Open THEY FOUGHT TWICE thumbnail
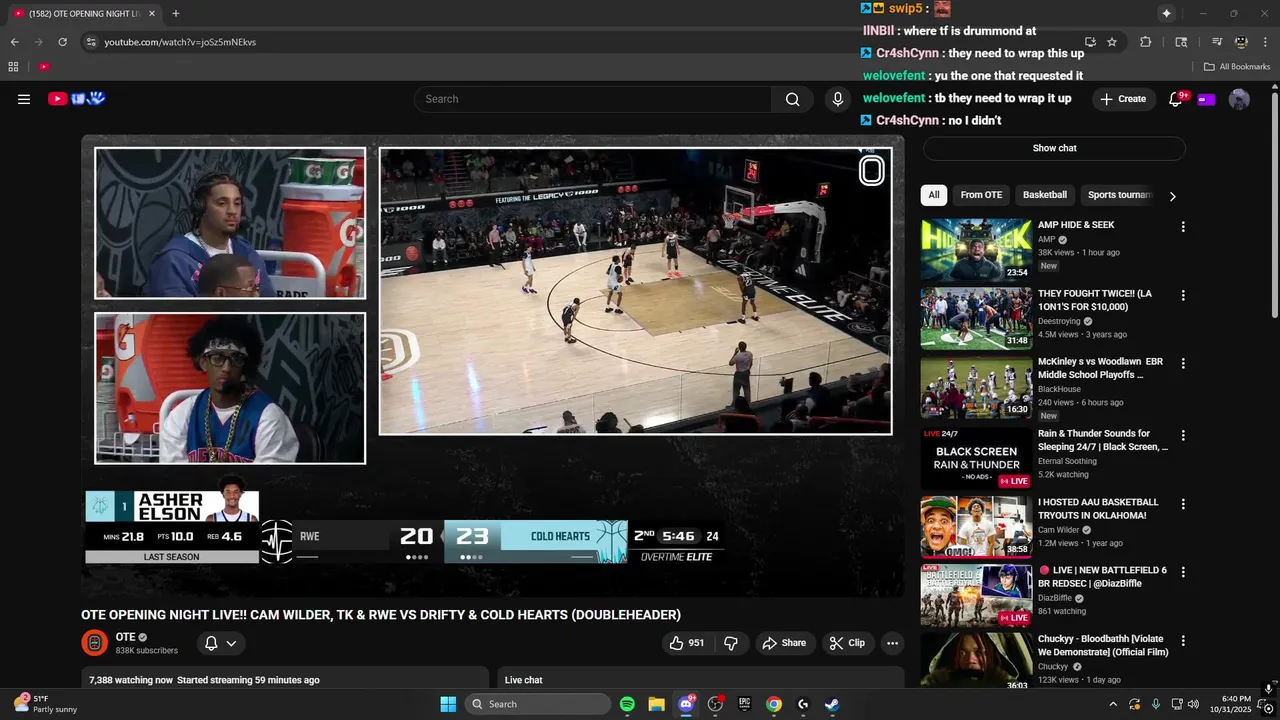This screenshot has height=720, width=1280. tap(976, 318)
